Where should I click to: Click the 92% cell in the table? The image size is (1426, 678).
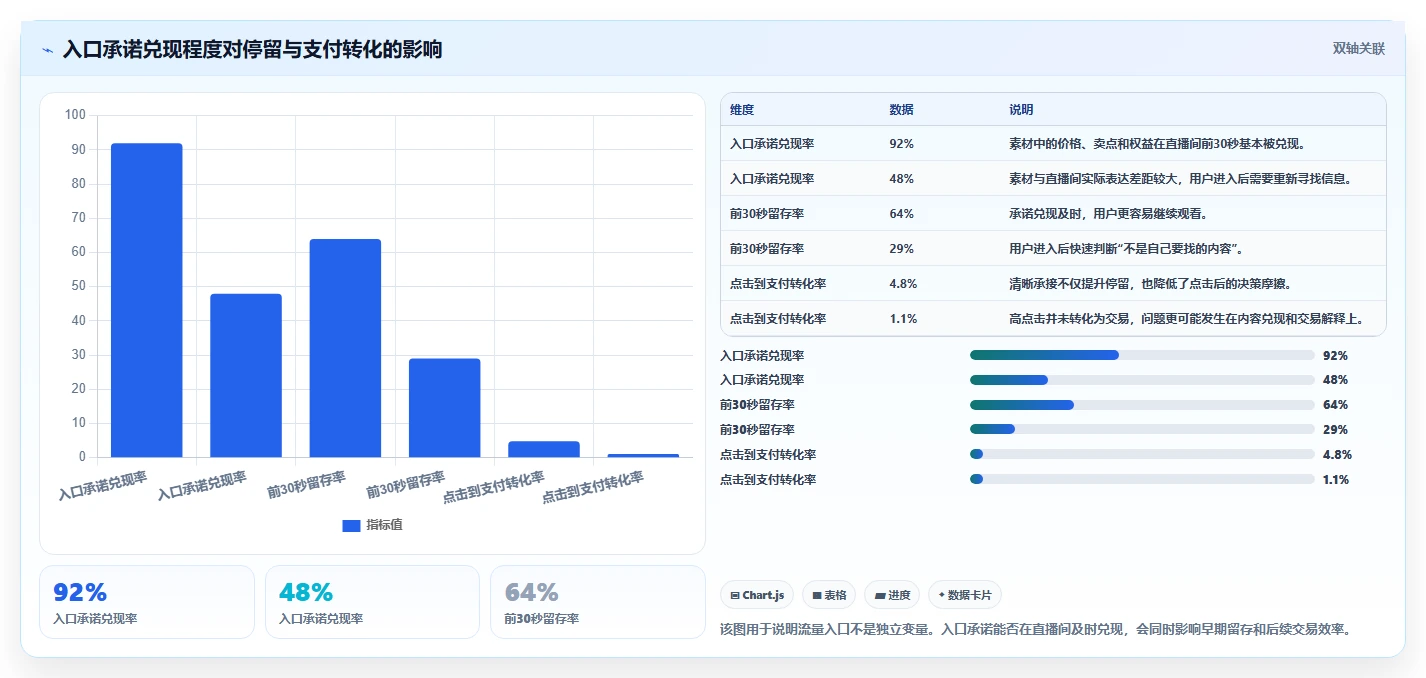pos(901,144)
